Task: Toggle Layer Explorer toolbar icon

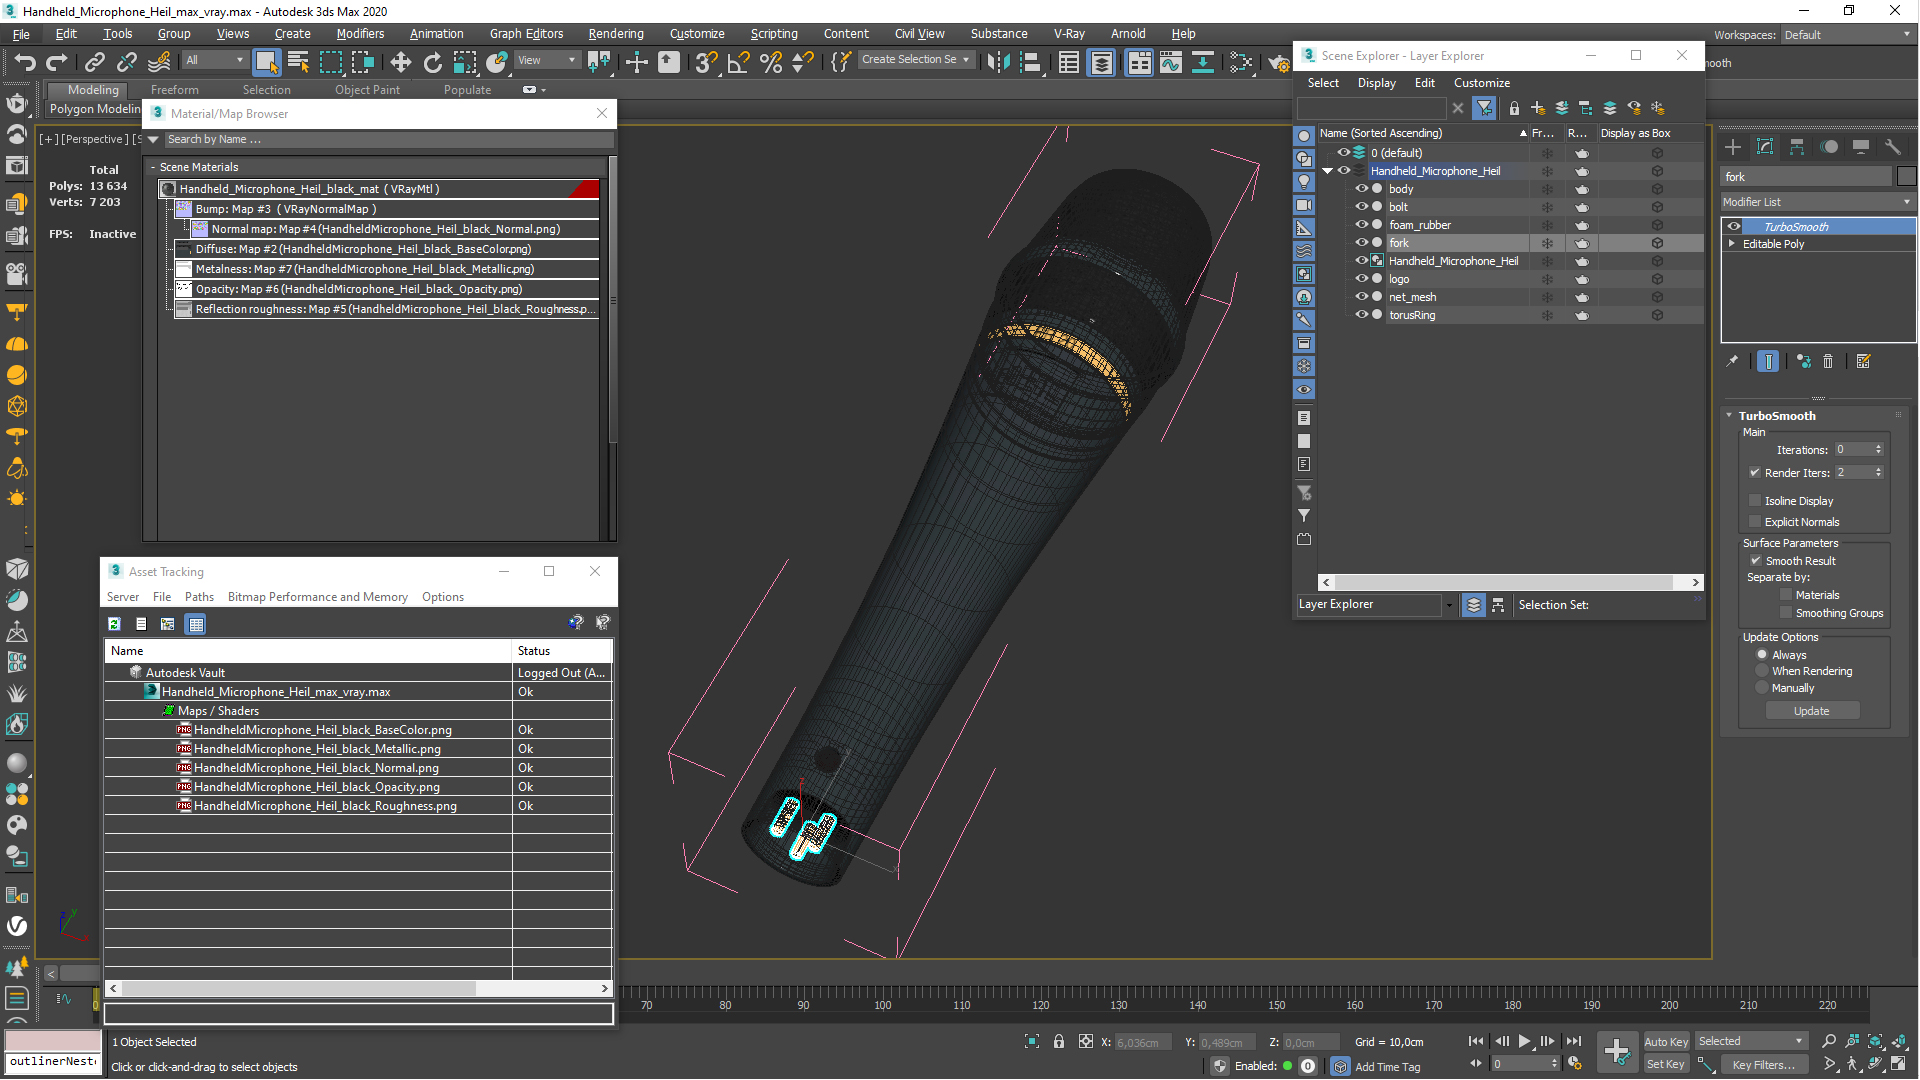Action: point(1101,63)
